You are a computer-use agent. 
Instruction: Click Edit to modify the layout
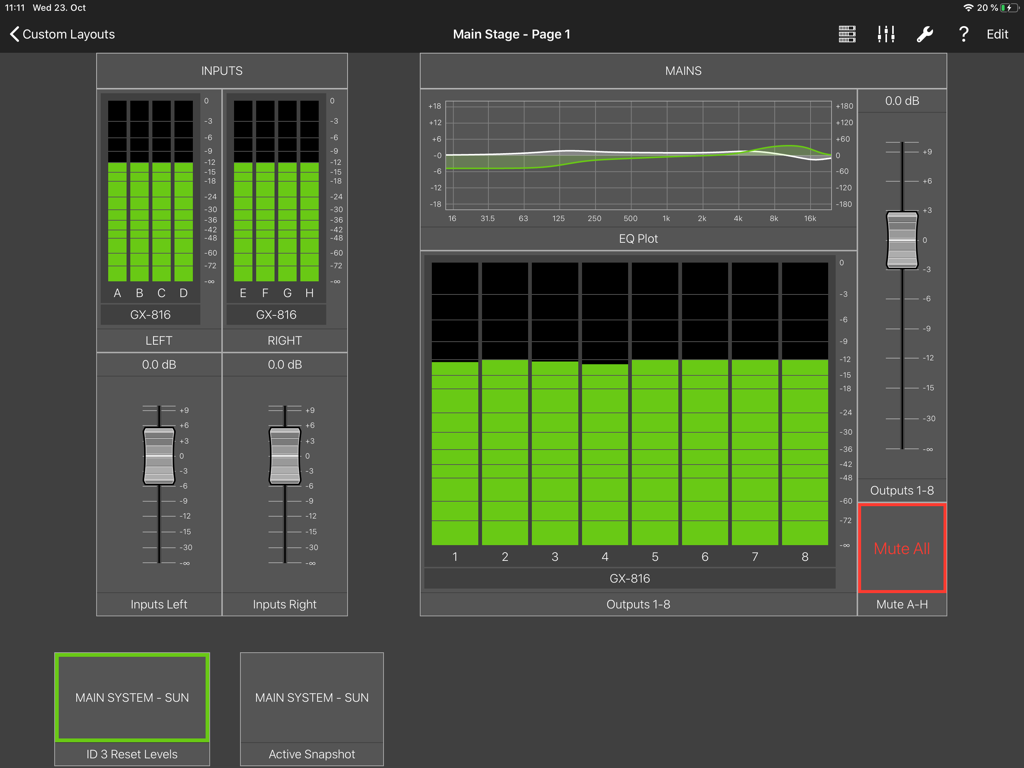(997, 33)
